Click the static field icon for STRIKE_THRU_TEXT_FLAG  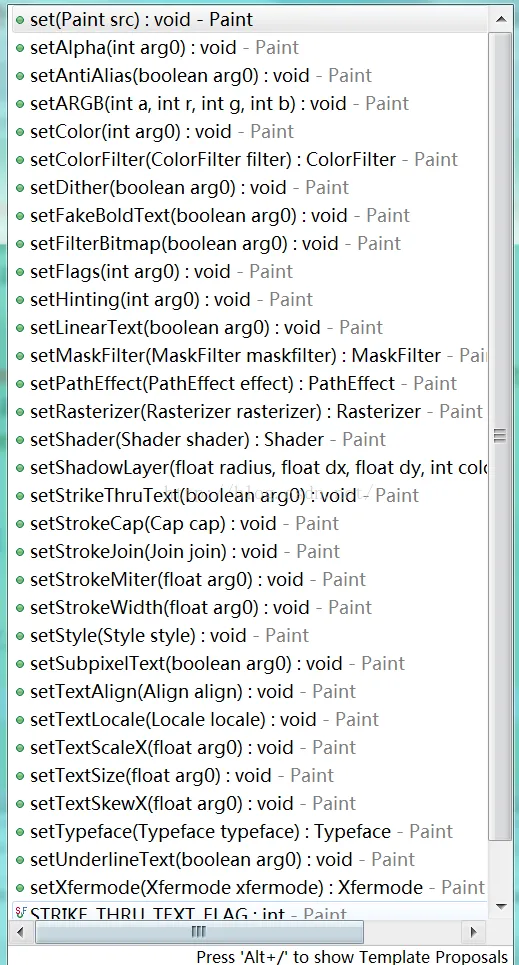pos(20,912)
